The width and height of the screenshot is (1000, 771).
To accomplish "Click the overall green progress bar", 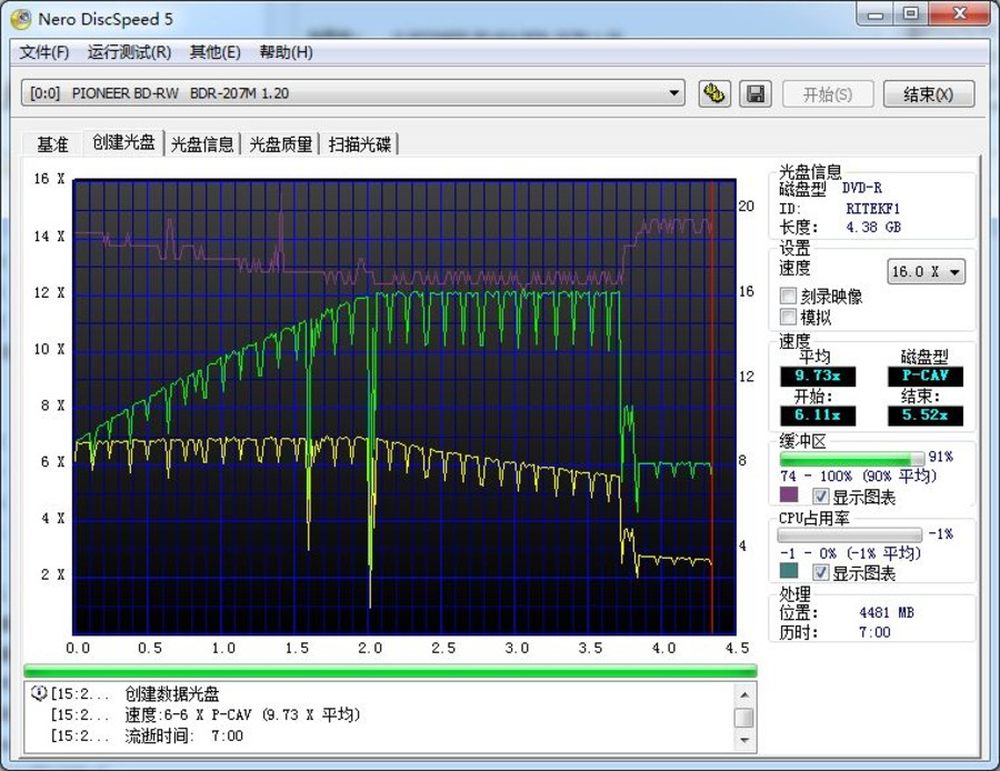I will [x=390, y=670].
